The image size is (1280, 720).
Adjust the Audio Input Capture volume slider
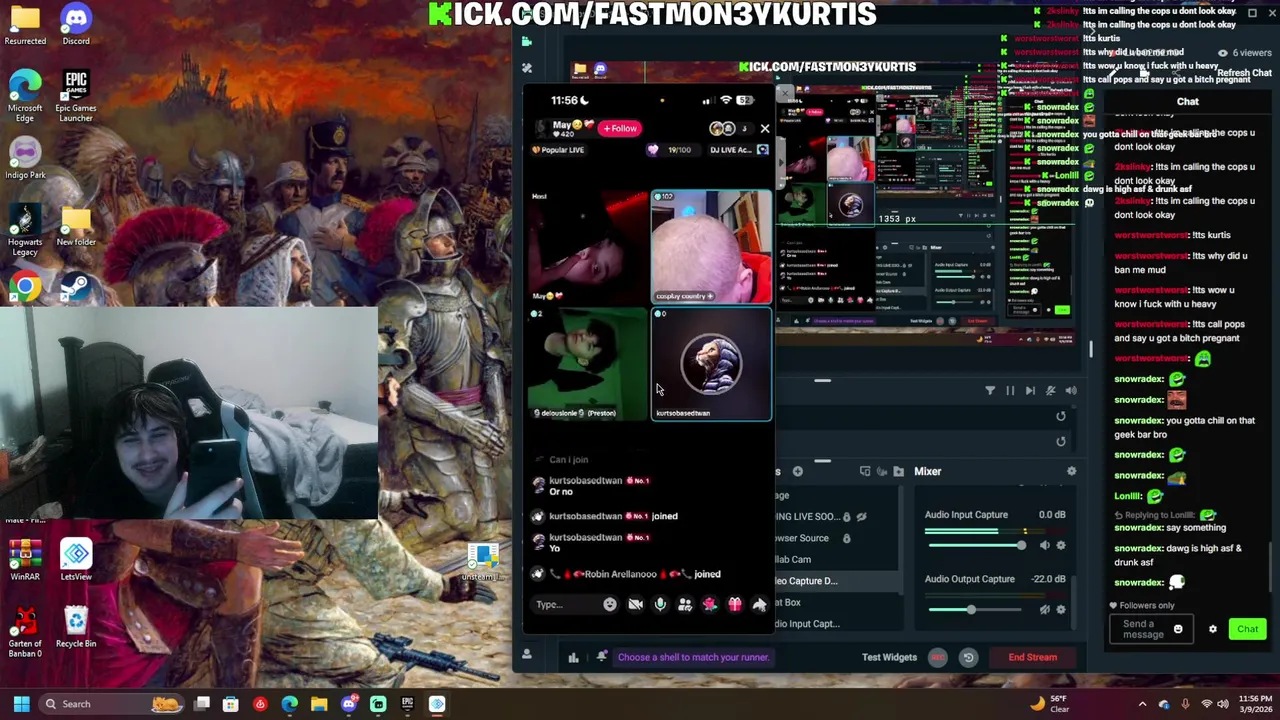[x=976, y=545]
